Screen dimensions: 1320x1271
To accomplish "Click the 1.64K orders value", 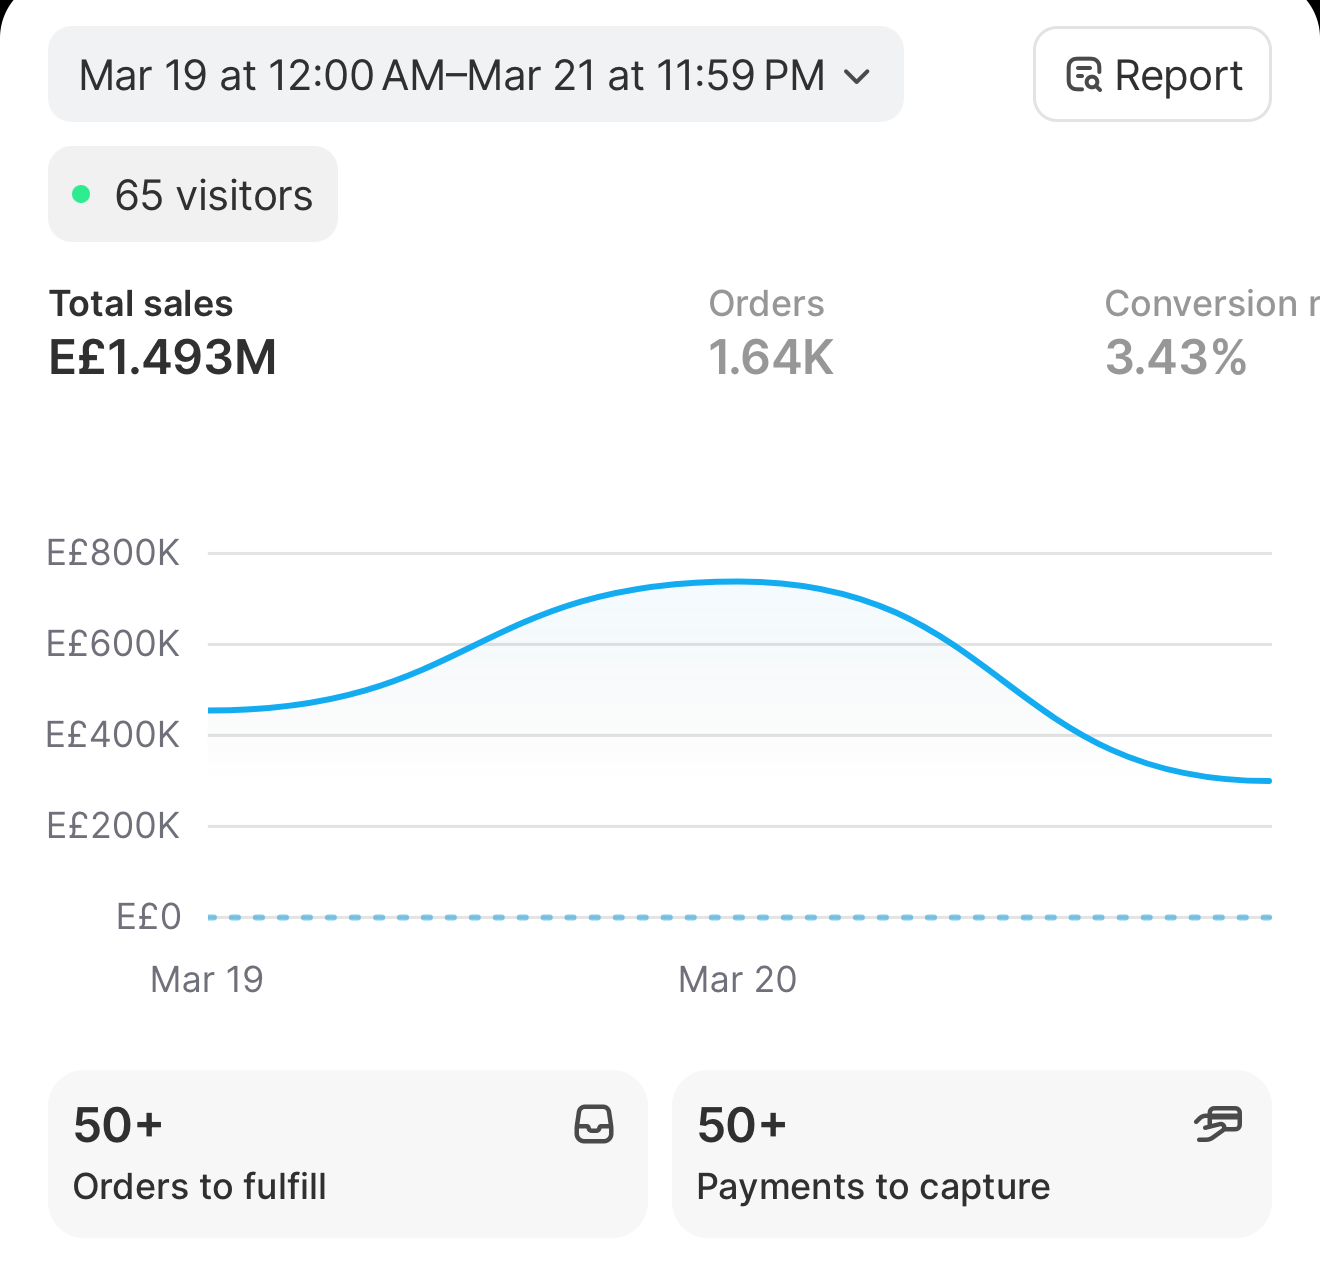I will [x=771, y=357].
